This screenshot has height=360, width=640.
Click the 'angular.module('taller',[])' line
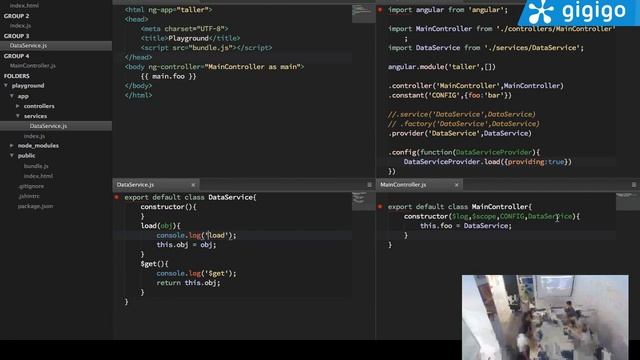442,67
